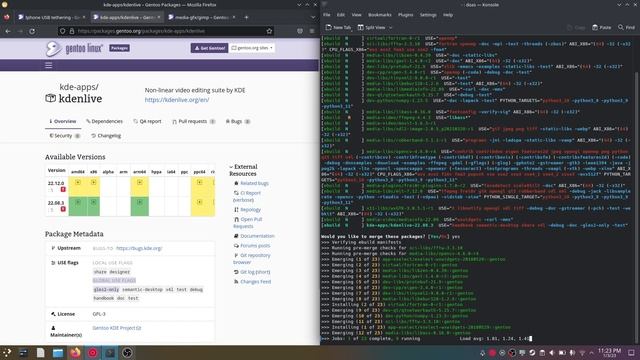The height and width of the screenshot is (360, 640).
Task: Open the Security tab
Action: click(x=65, y=136)
